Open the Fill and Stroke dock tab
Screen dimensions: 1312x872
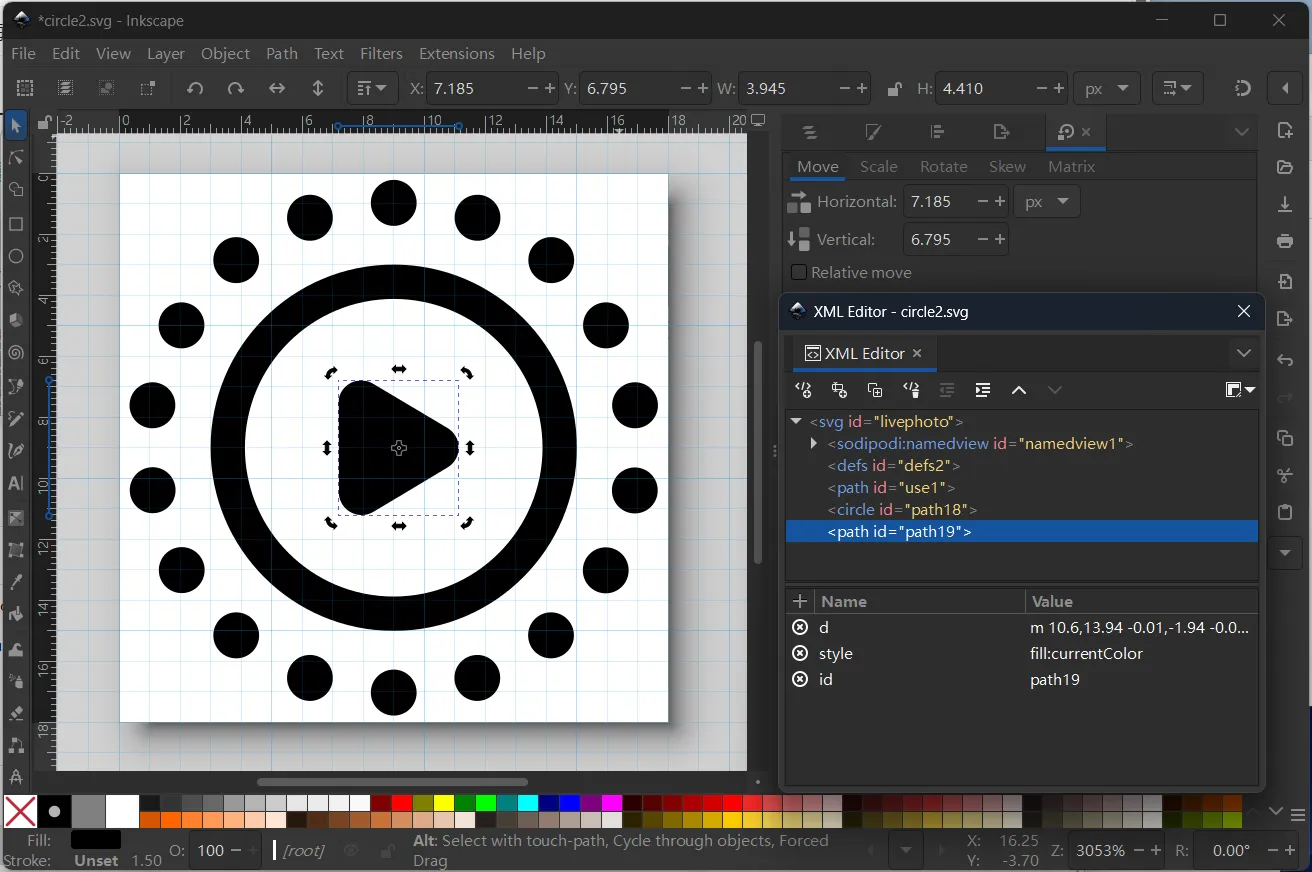[x=873, y=132]
